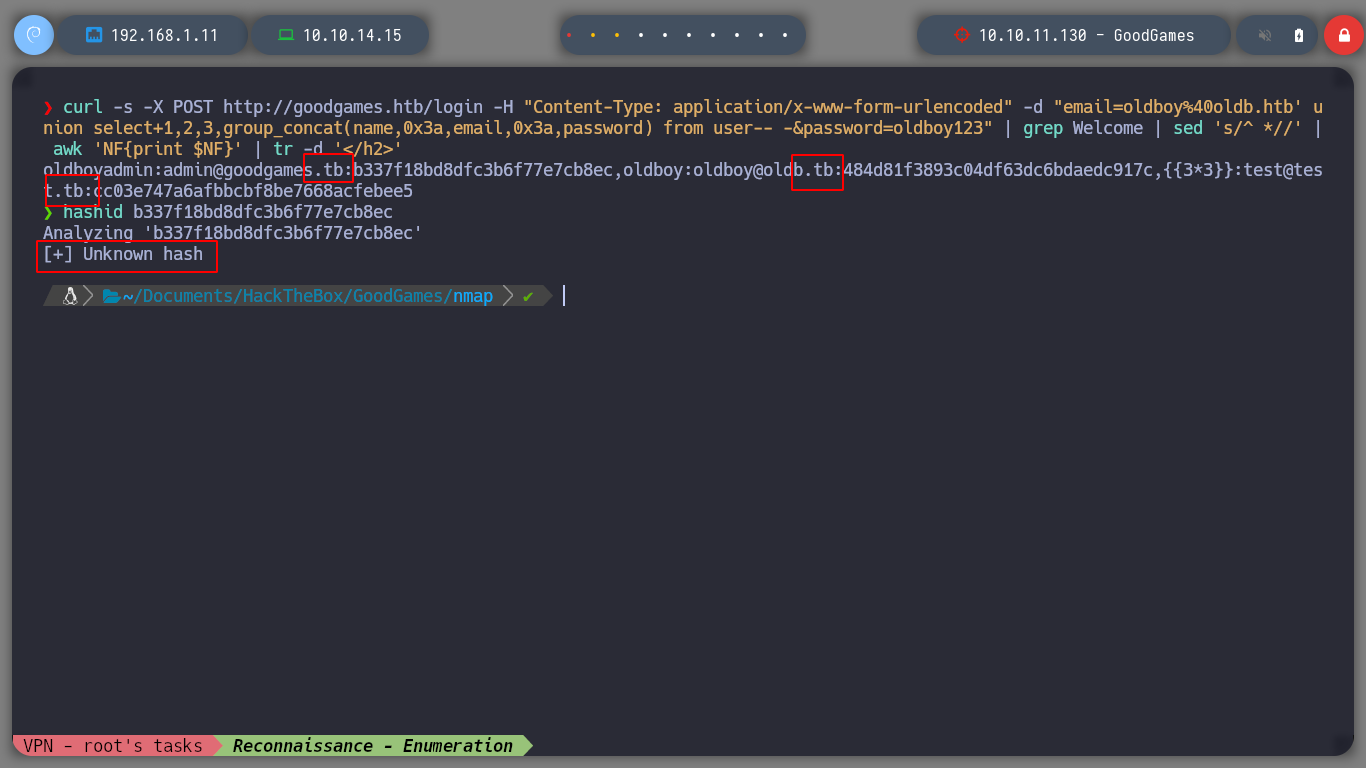The height and width of the screenshot is (768, 1366).
Task: Click the target label 10.10.11.130 - GoodGames
Action: tap(1086, 35)
